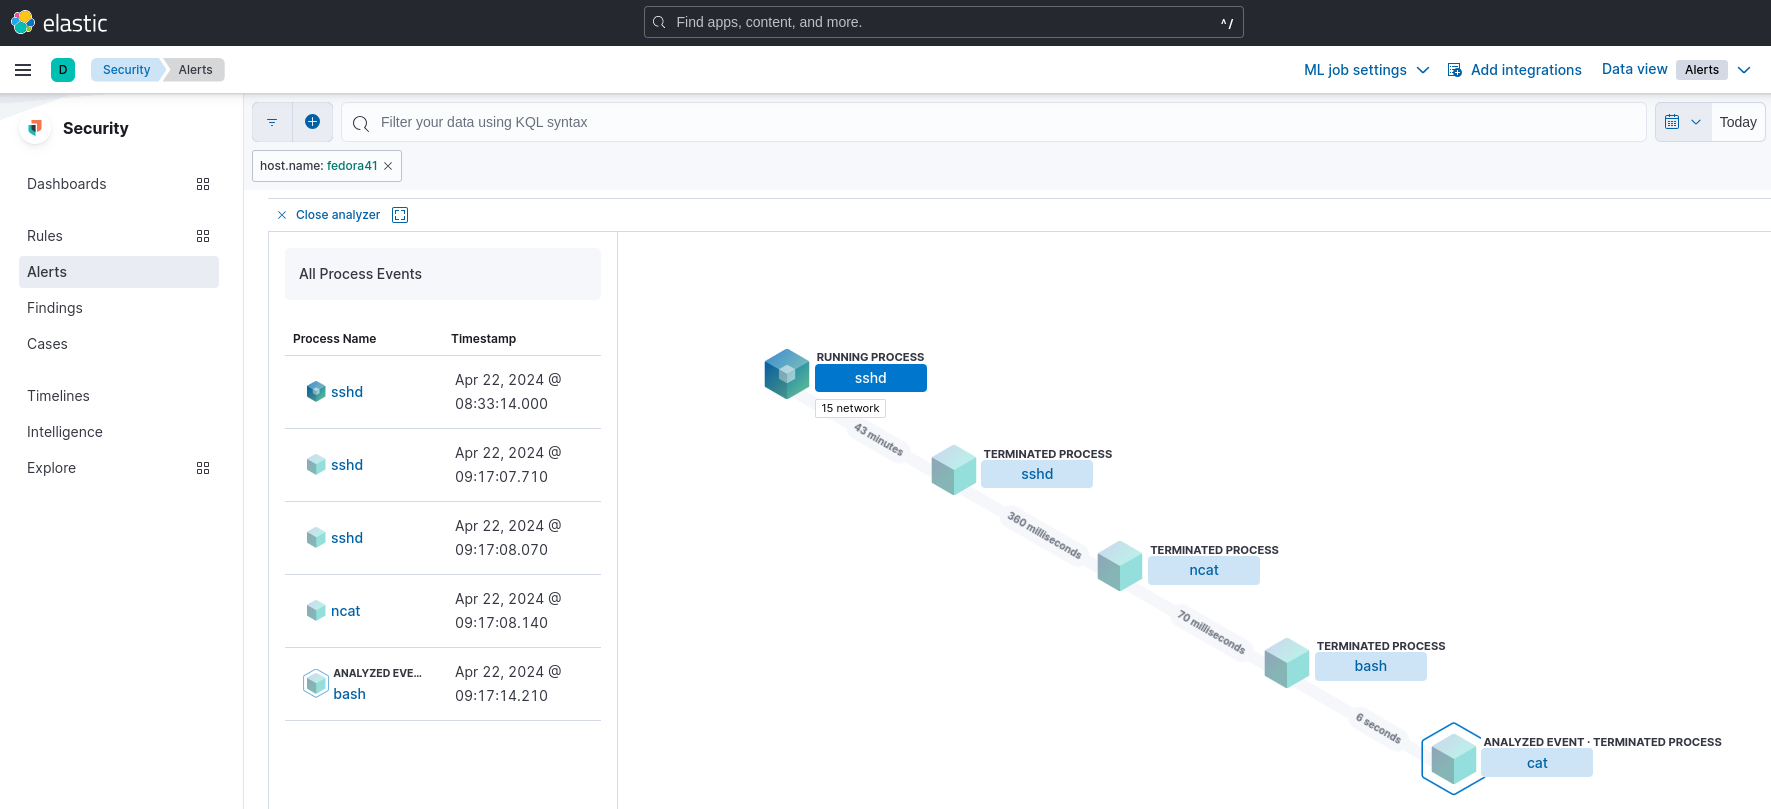Select the analyzed event cat cube
Image resolution: width=1771 pixels, height=809 pixels.
point(1453,759)
